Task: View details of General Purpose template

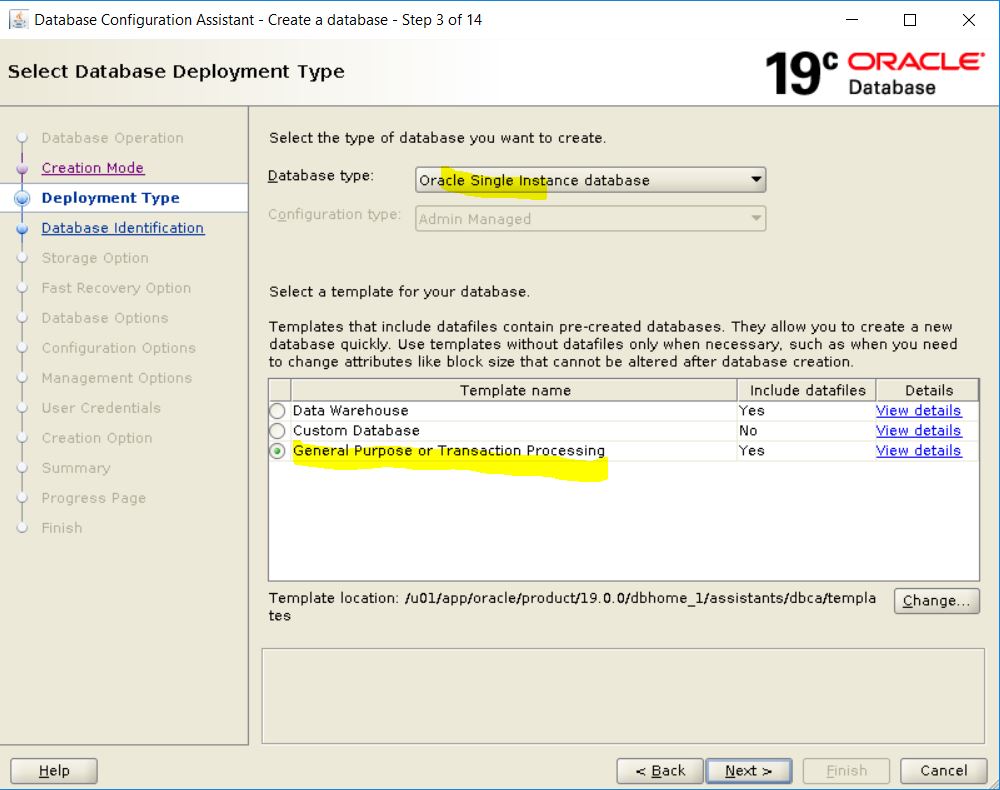Action: [918, 451]
